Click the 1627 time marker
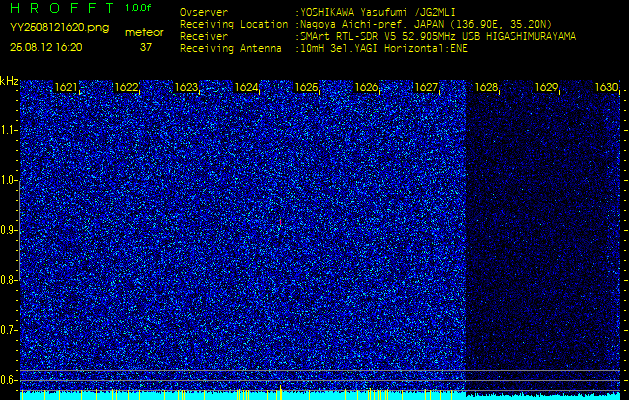The width and height of the screenshot is (629, 400). pyautogui.click(x=426, y=87)
